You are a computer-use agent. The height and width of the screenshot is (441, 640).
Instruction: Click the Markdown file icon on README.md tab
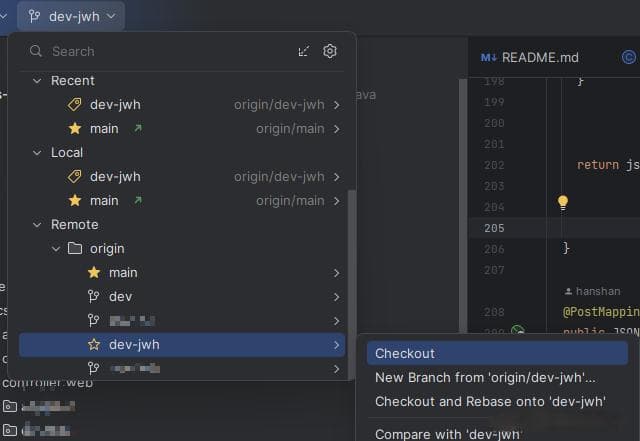point(489,58)
